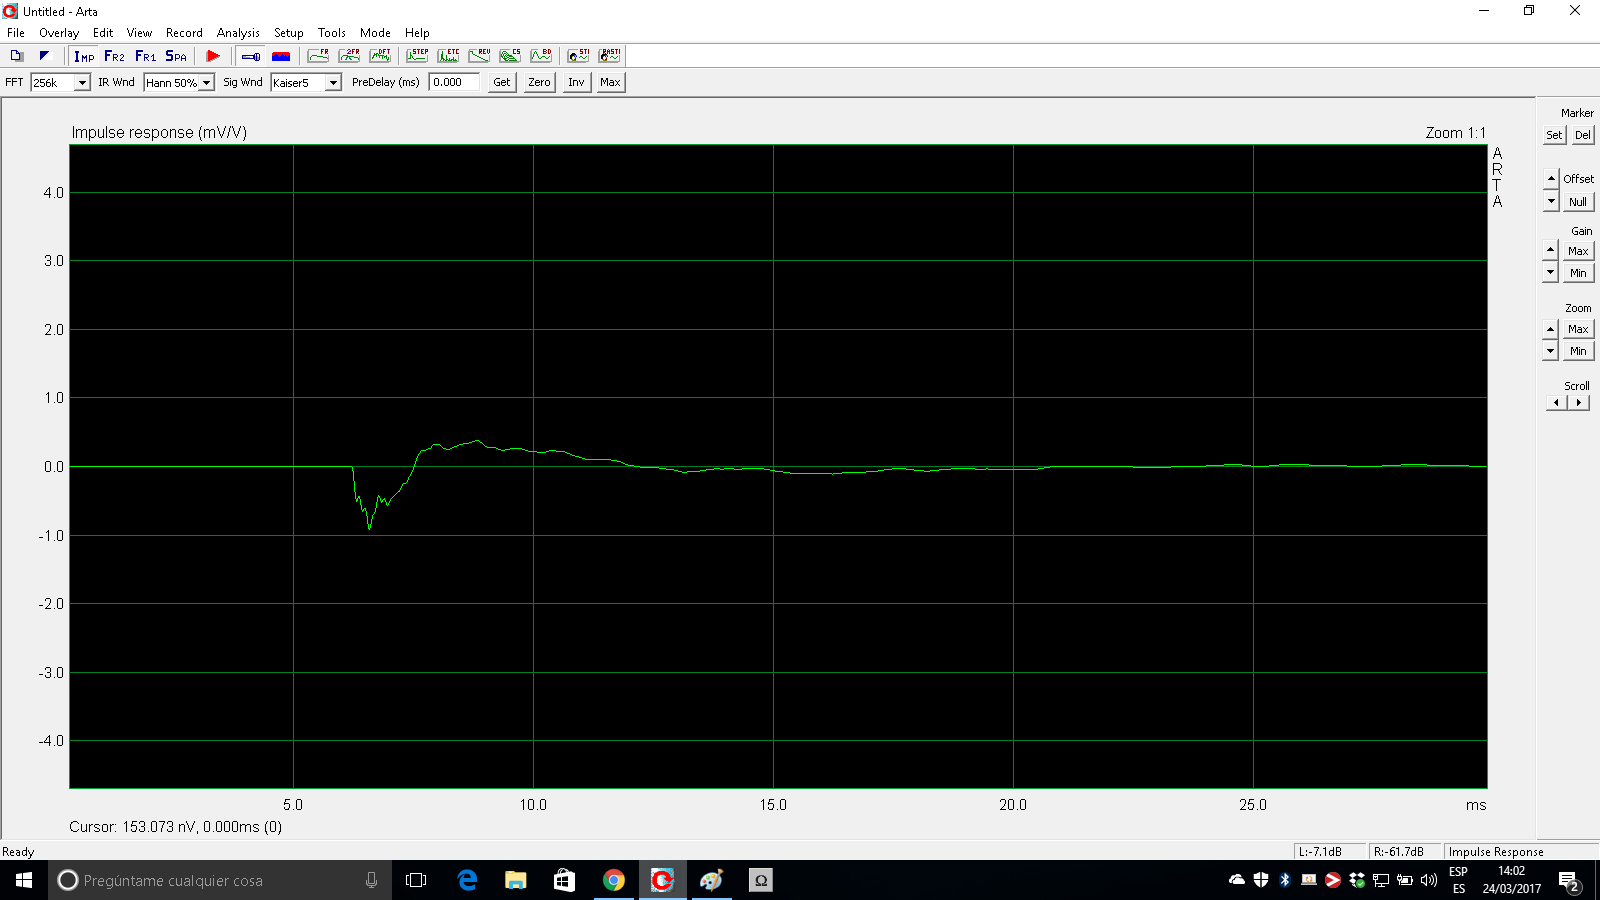1600x900 pixels.
Task: Click the Gain Min button
Action: click(x=1578, y=272)
